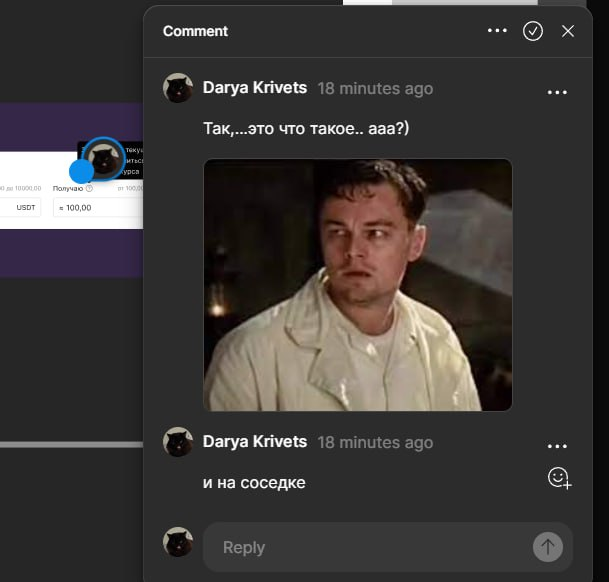
Task: Focus the Reply input field
Action: [x=388, y=547]
